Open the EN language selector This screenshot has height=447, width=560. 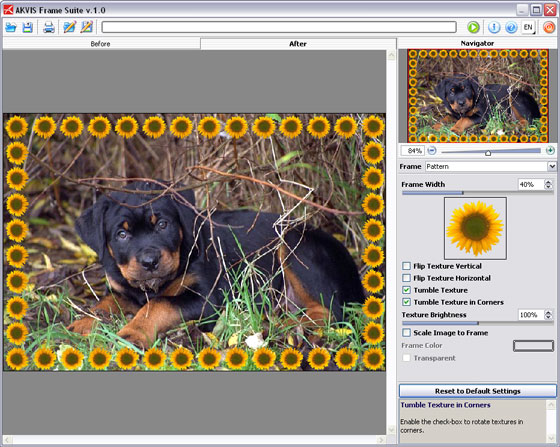(529, 27)
